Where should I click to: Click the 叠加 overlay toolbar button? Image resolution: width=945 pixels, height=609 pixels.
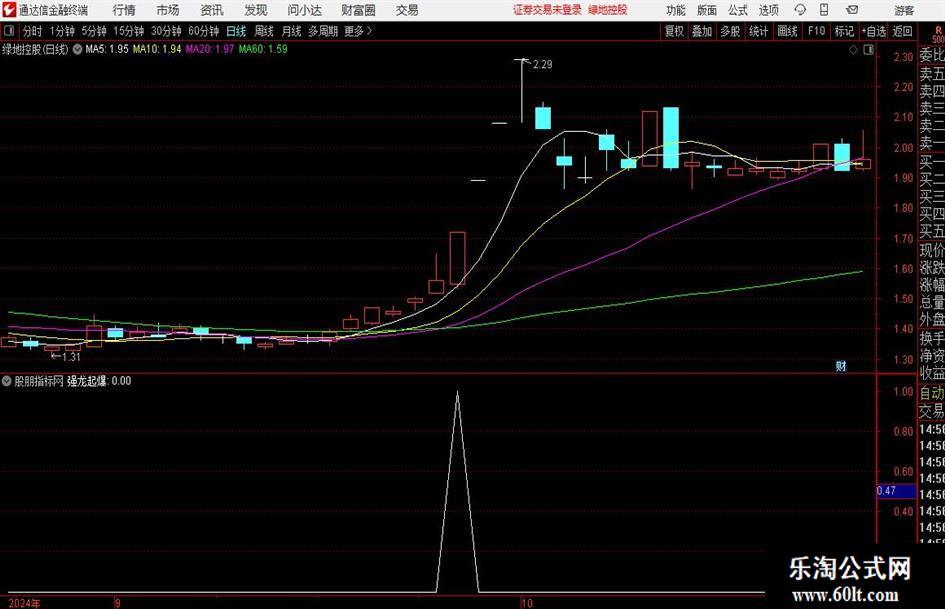[x=702, y=31]
